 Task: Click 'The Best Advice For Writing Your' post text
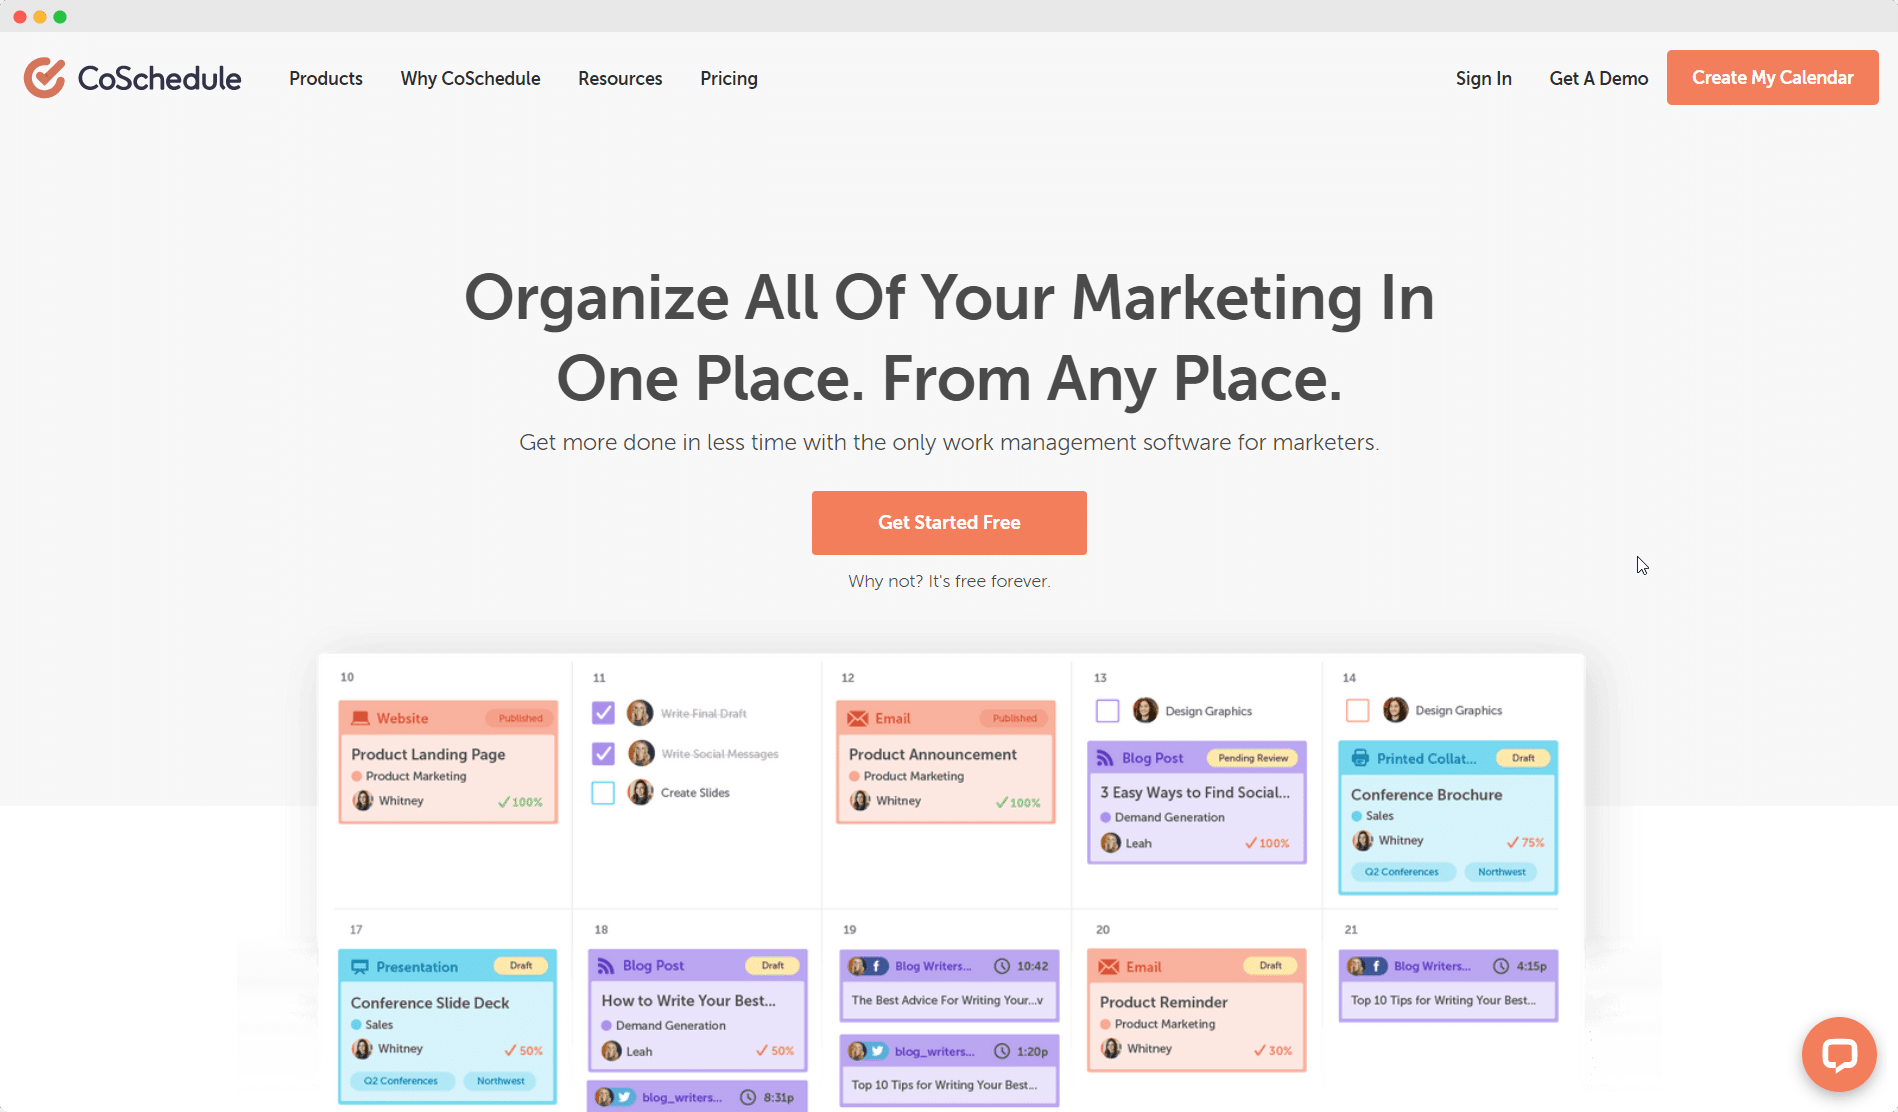947,1000
